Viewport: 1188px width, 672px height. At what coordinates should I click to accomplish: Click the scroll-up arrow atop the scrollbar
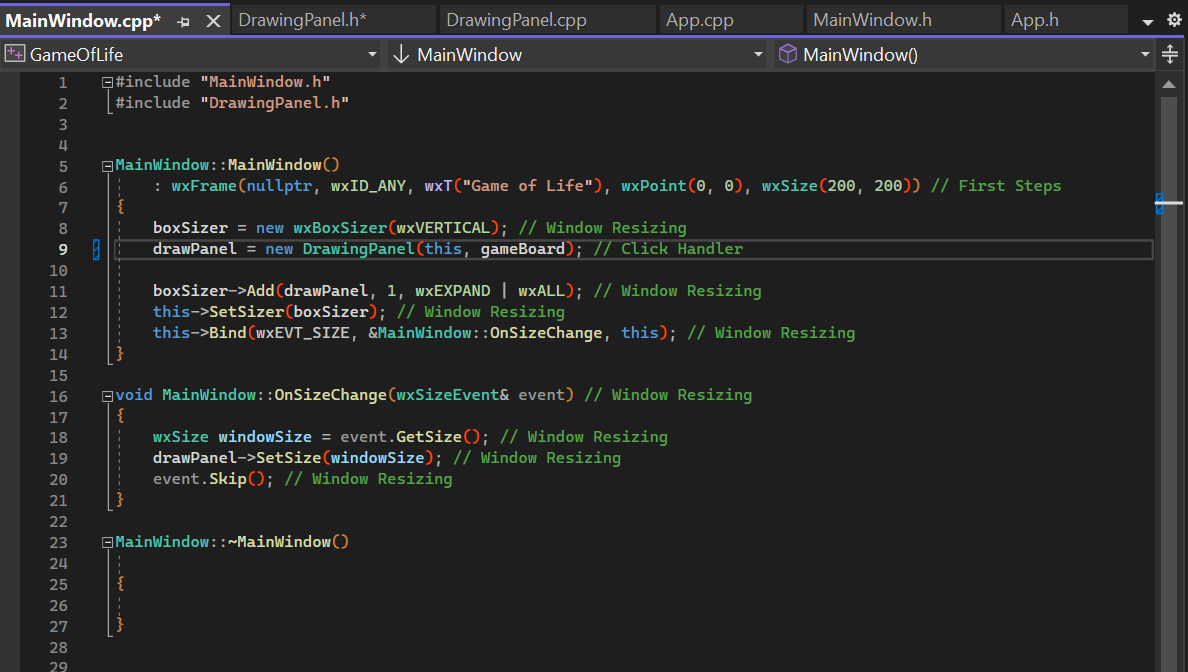pyautogui.click(x=1169, y=85)
